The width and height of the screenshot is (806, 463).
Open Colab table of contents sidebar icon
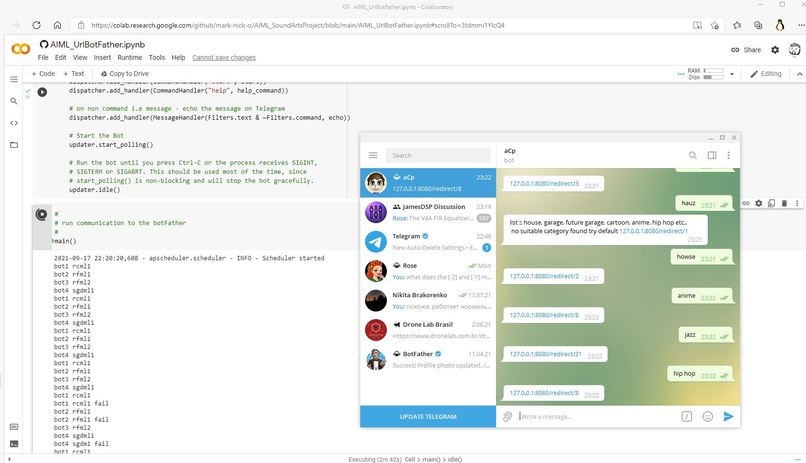pyautogui.click(x=14, y=79)
